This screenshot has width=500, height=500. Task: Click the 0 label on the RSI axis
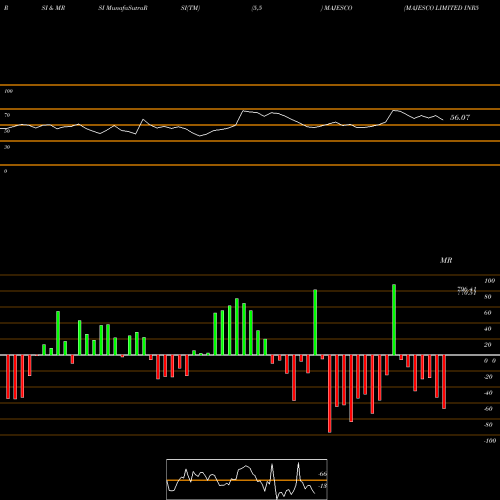[x=5, y=171]
